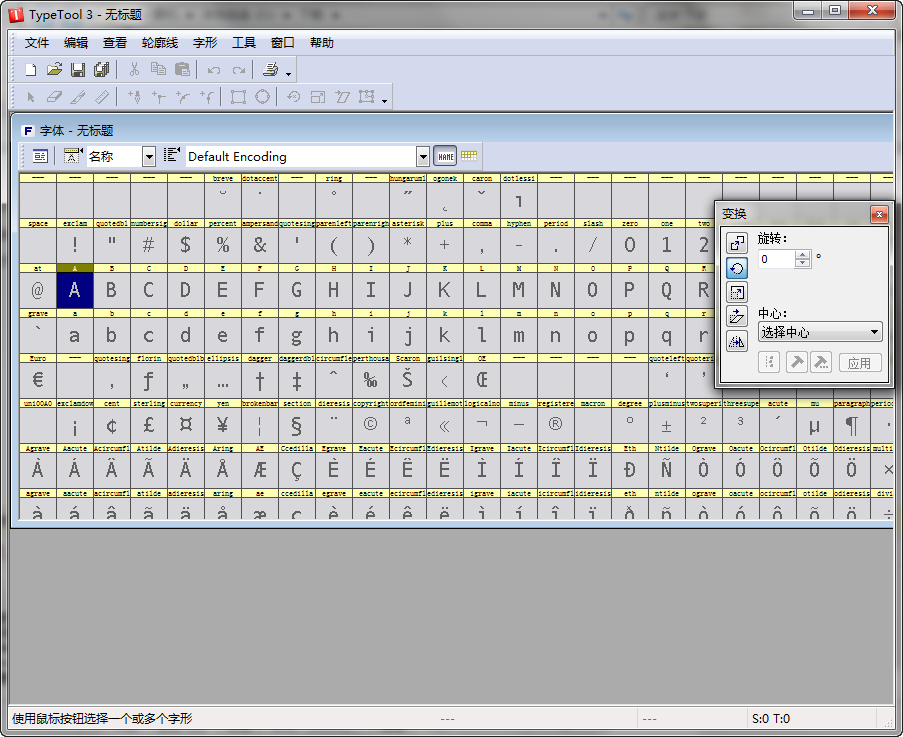
Task: Toggle the NAME display mode button
Action: click(x=445, y=156)
